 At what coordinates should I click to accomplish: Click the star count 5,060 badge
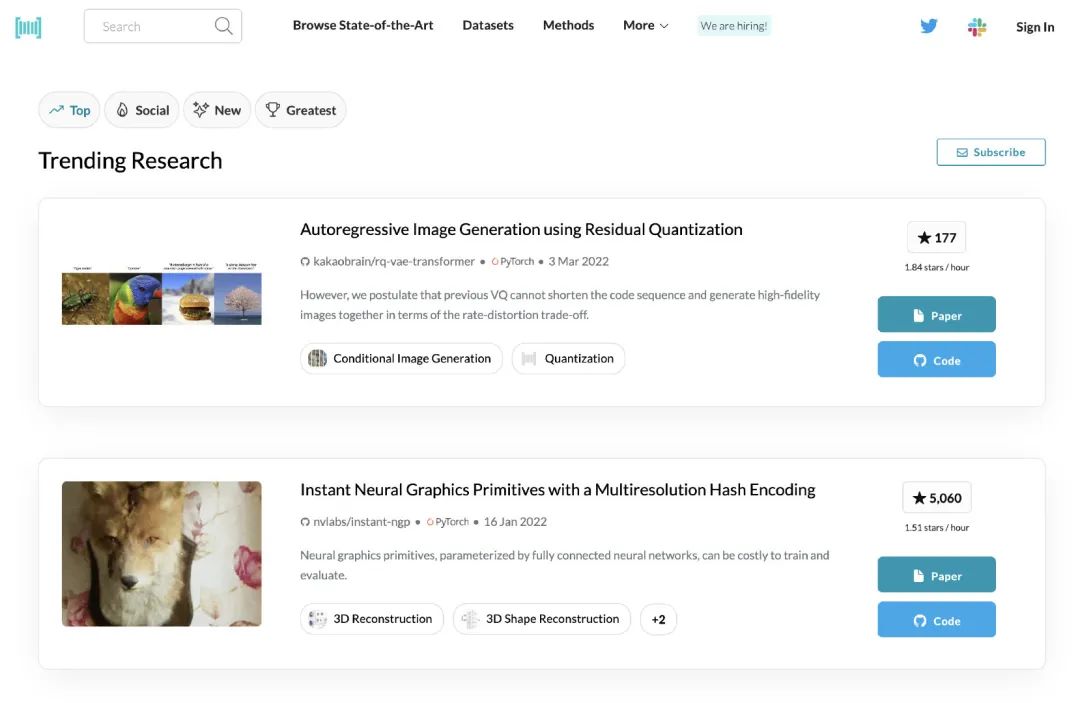[x=937, y=498]
